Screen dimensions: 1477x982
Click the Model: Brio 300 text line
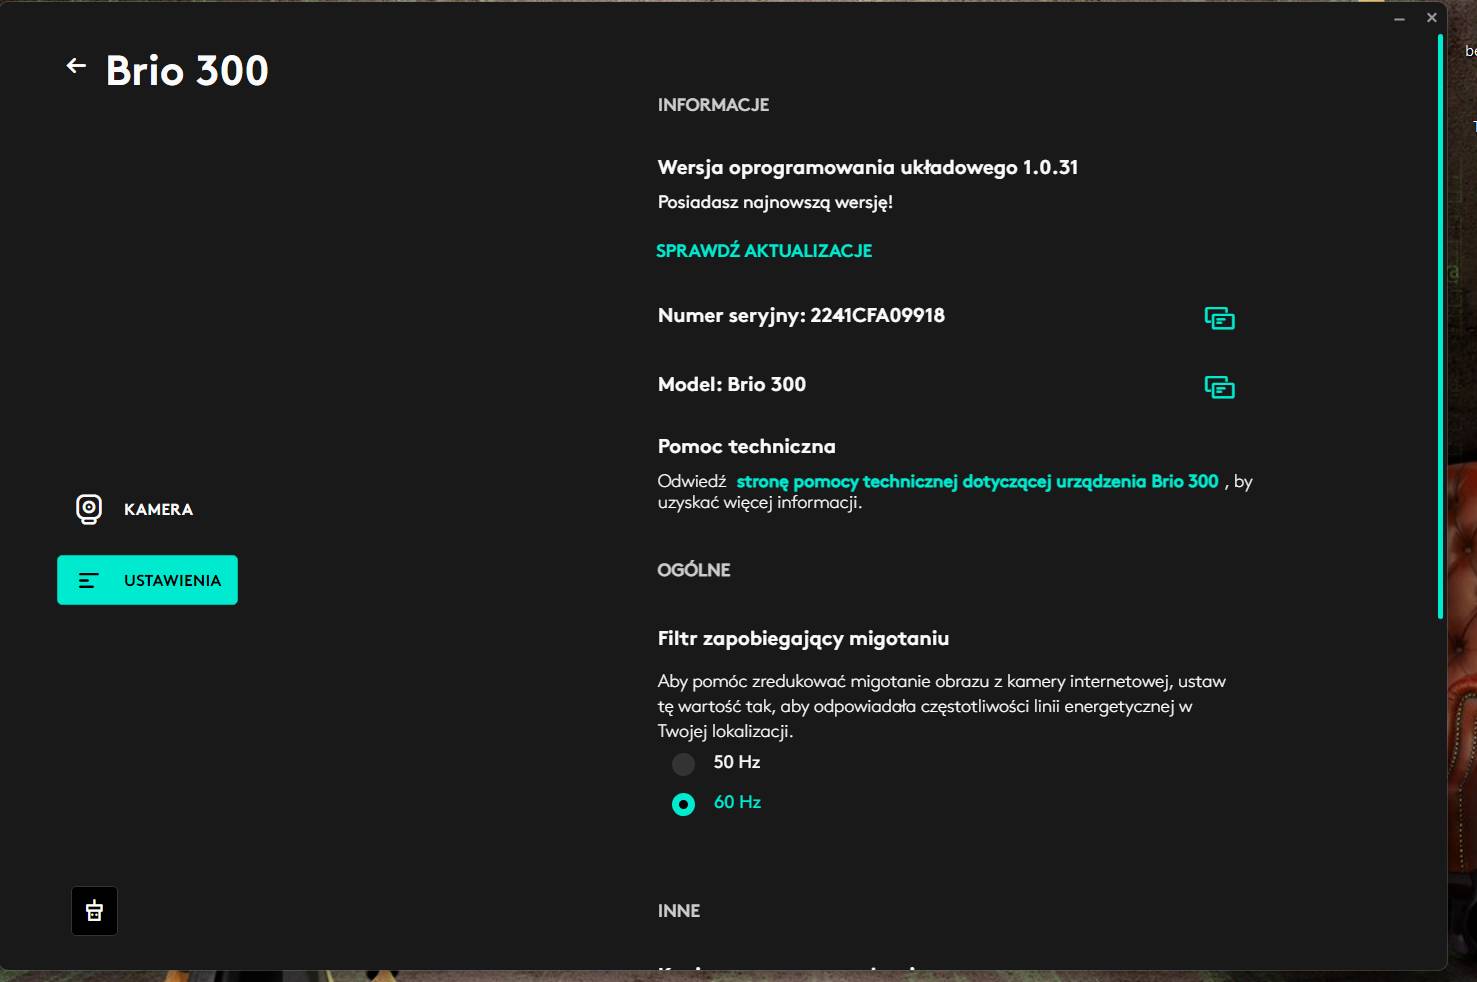point(732,384)
